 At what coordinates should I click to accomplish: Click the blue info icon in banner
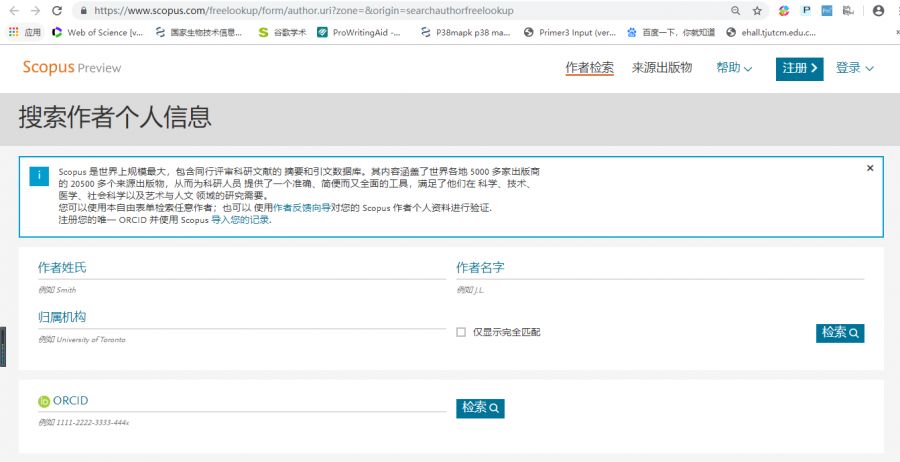tap(39, 176)
